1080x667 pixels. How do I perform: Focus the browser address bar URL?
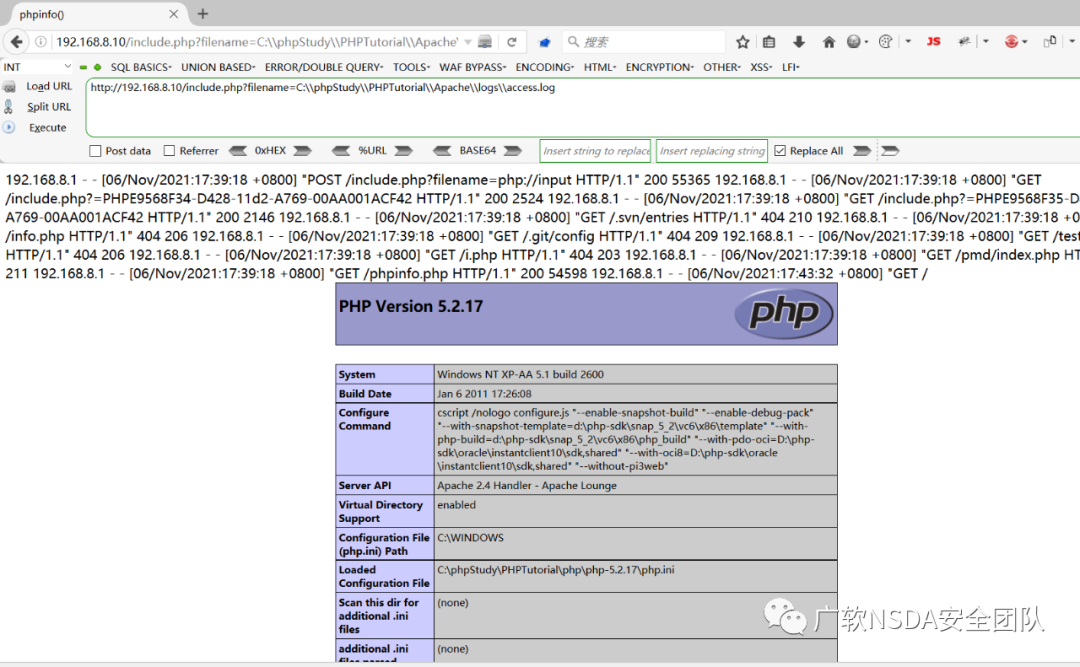(x=257, y=42)
